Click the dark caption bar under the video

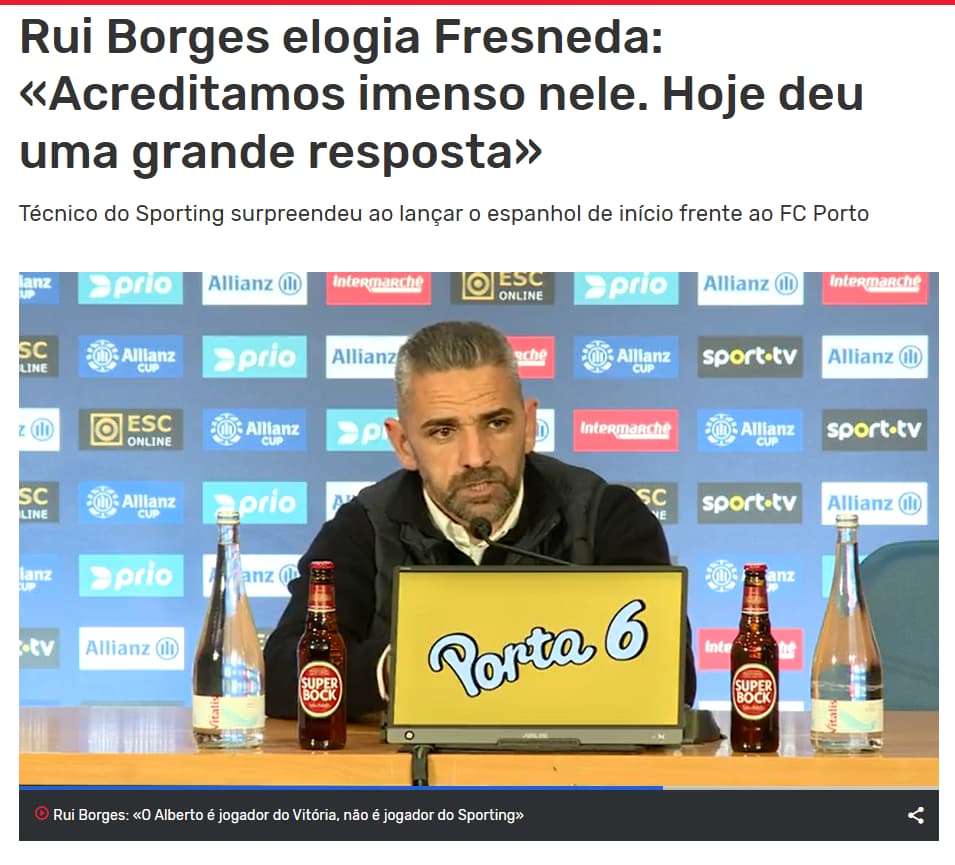coord(479,816)
